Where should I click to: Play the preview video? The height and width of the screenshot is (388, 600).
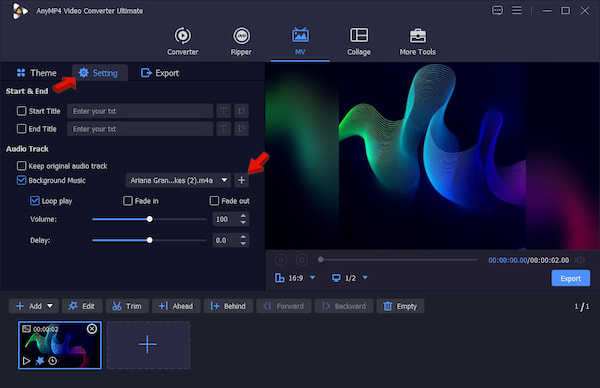point(281,260)
